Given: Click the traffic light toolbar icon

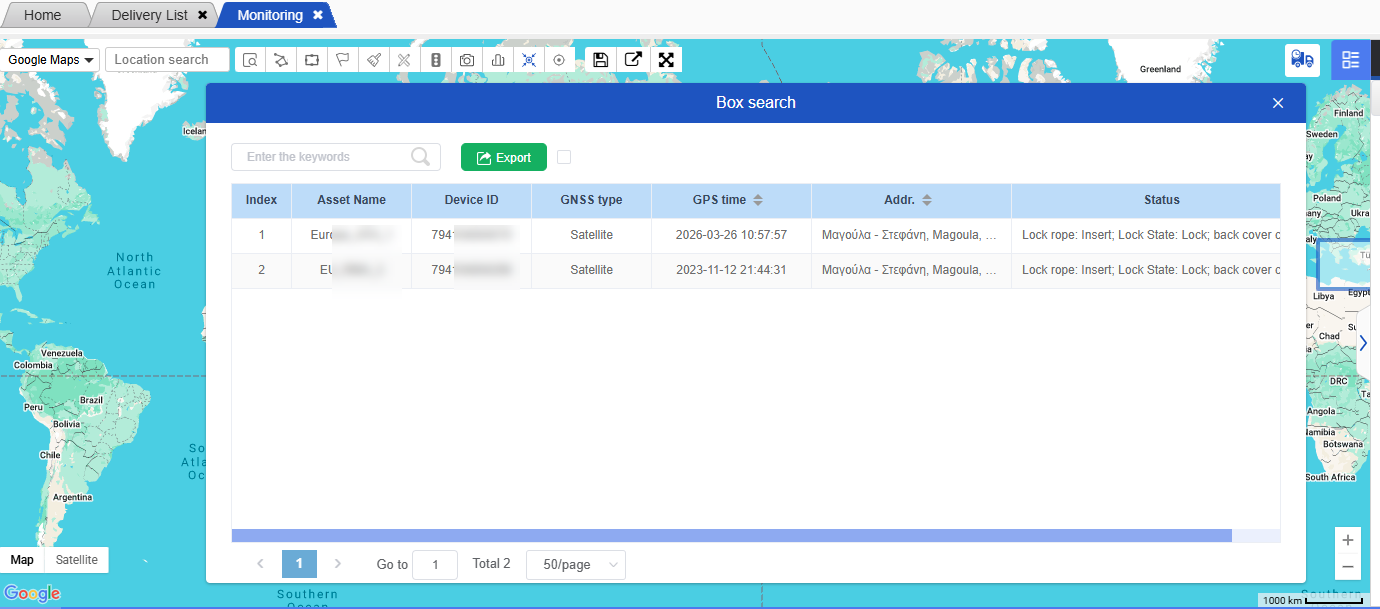Looking at the screenshot, I should coord(435,60).
